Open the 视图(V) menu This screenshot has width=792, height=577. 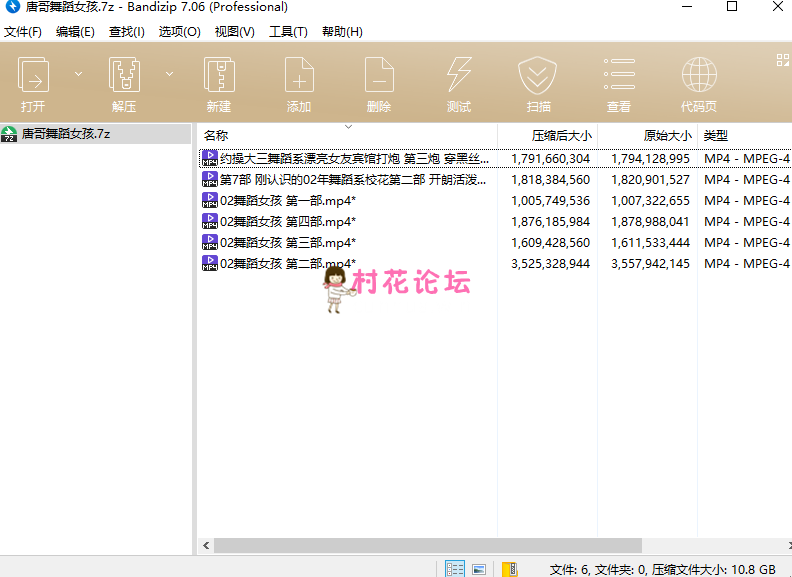tap(234, 32)
